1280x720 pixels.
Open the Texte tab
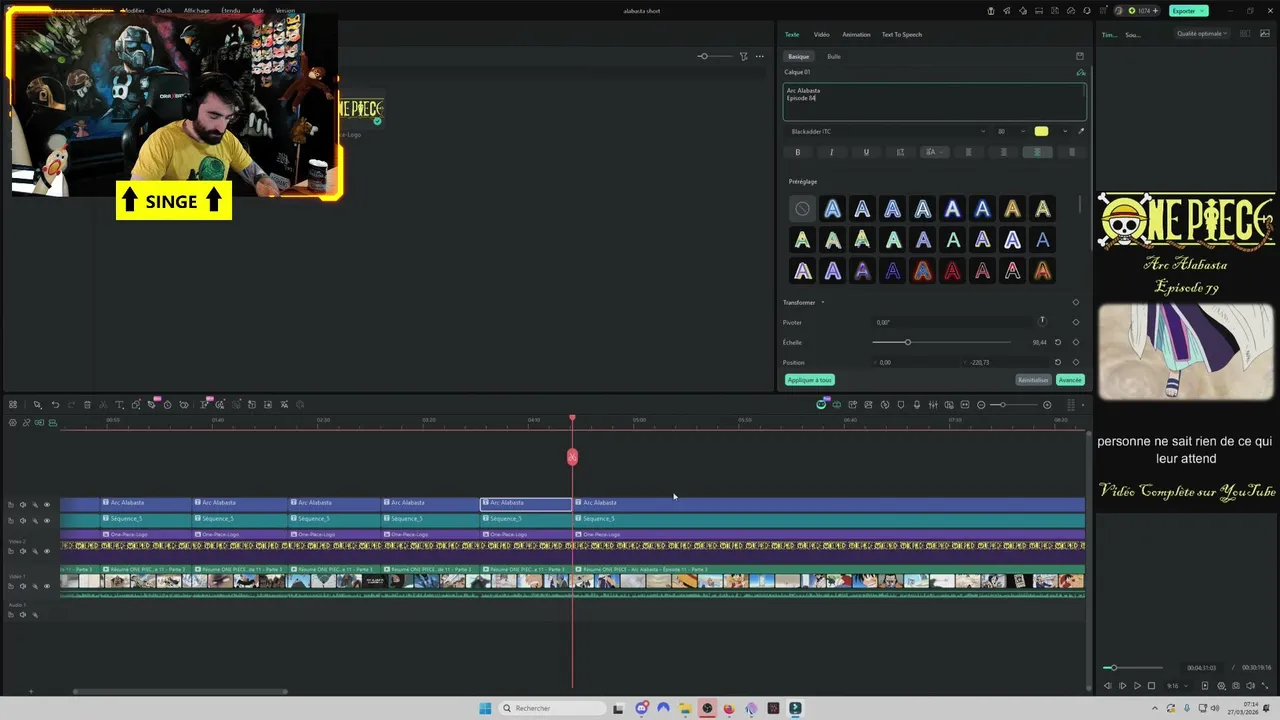click(792, 34)
